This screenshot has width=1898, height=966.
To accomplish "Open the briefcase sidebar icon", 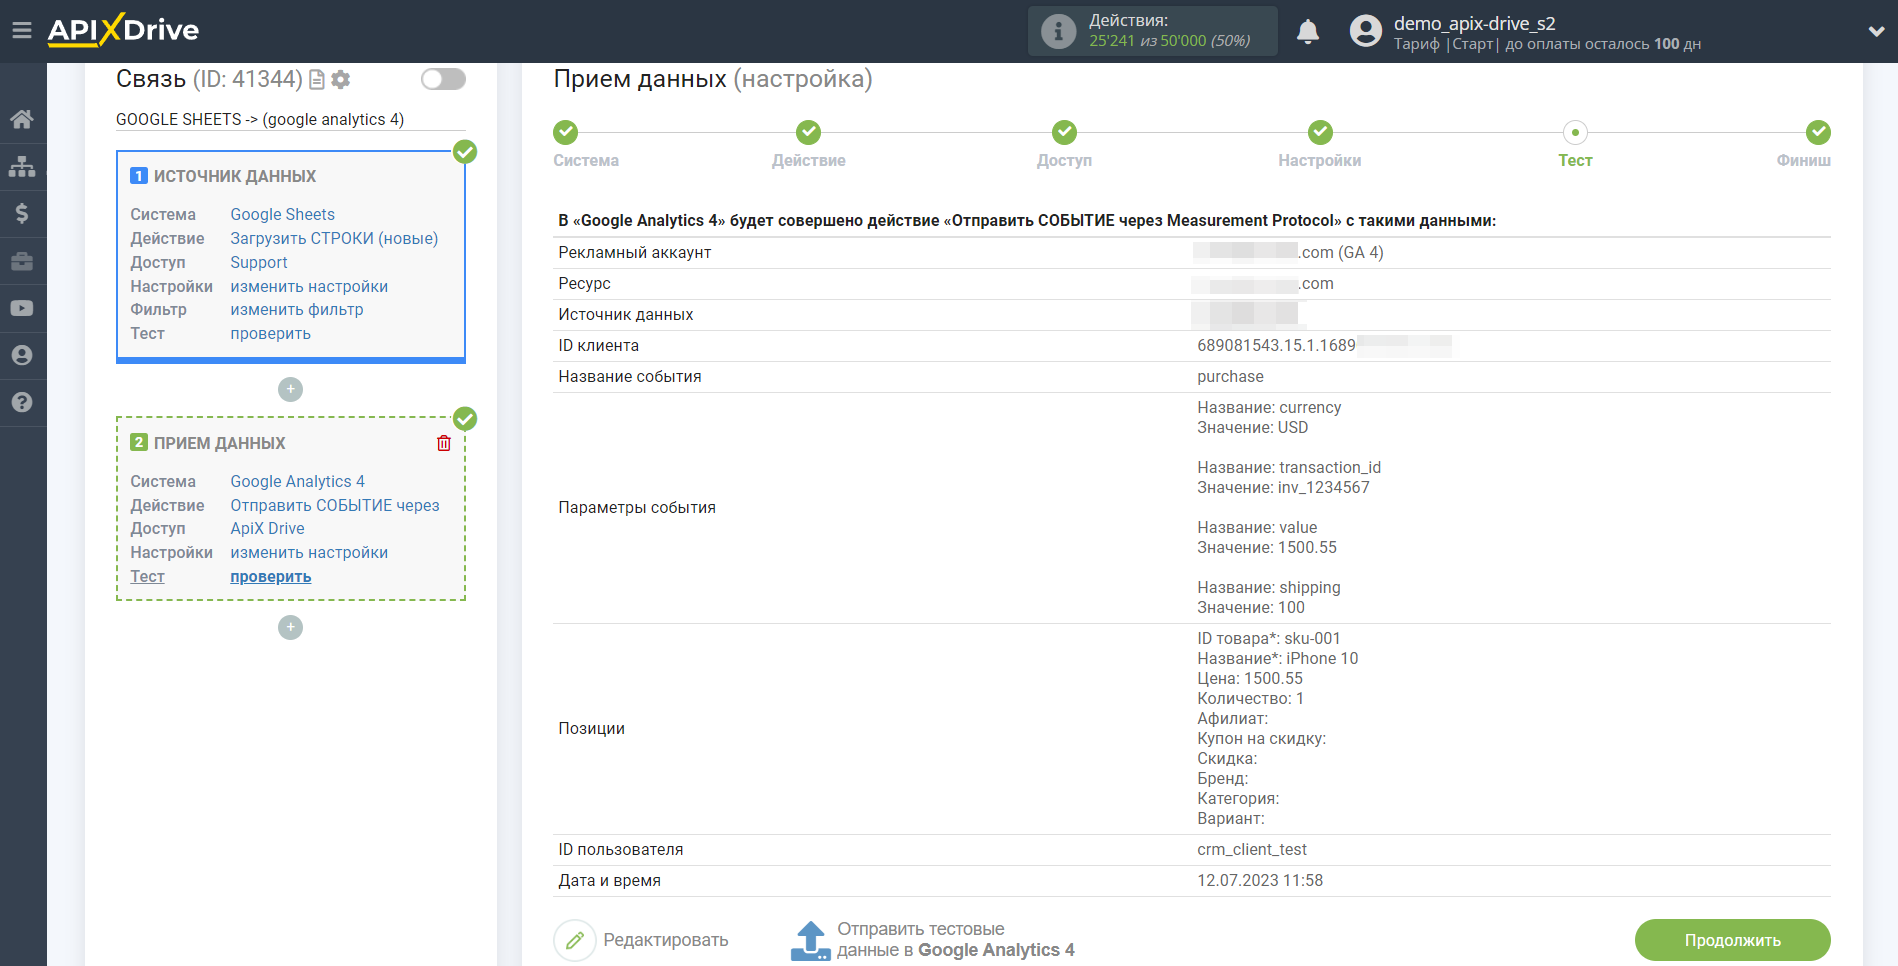I will click(22, 261).
